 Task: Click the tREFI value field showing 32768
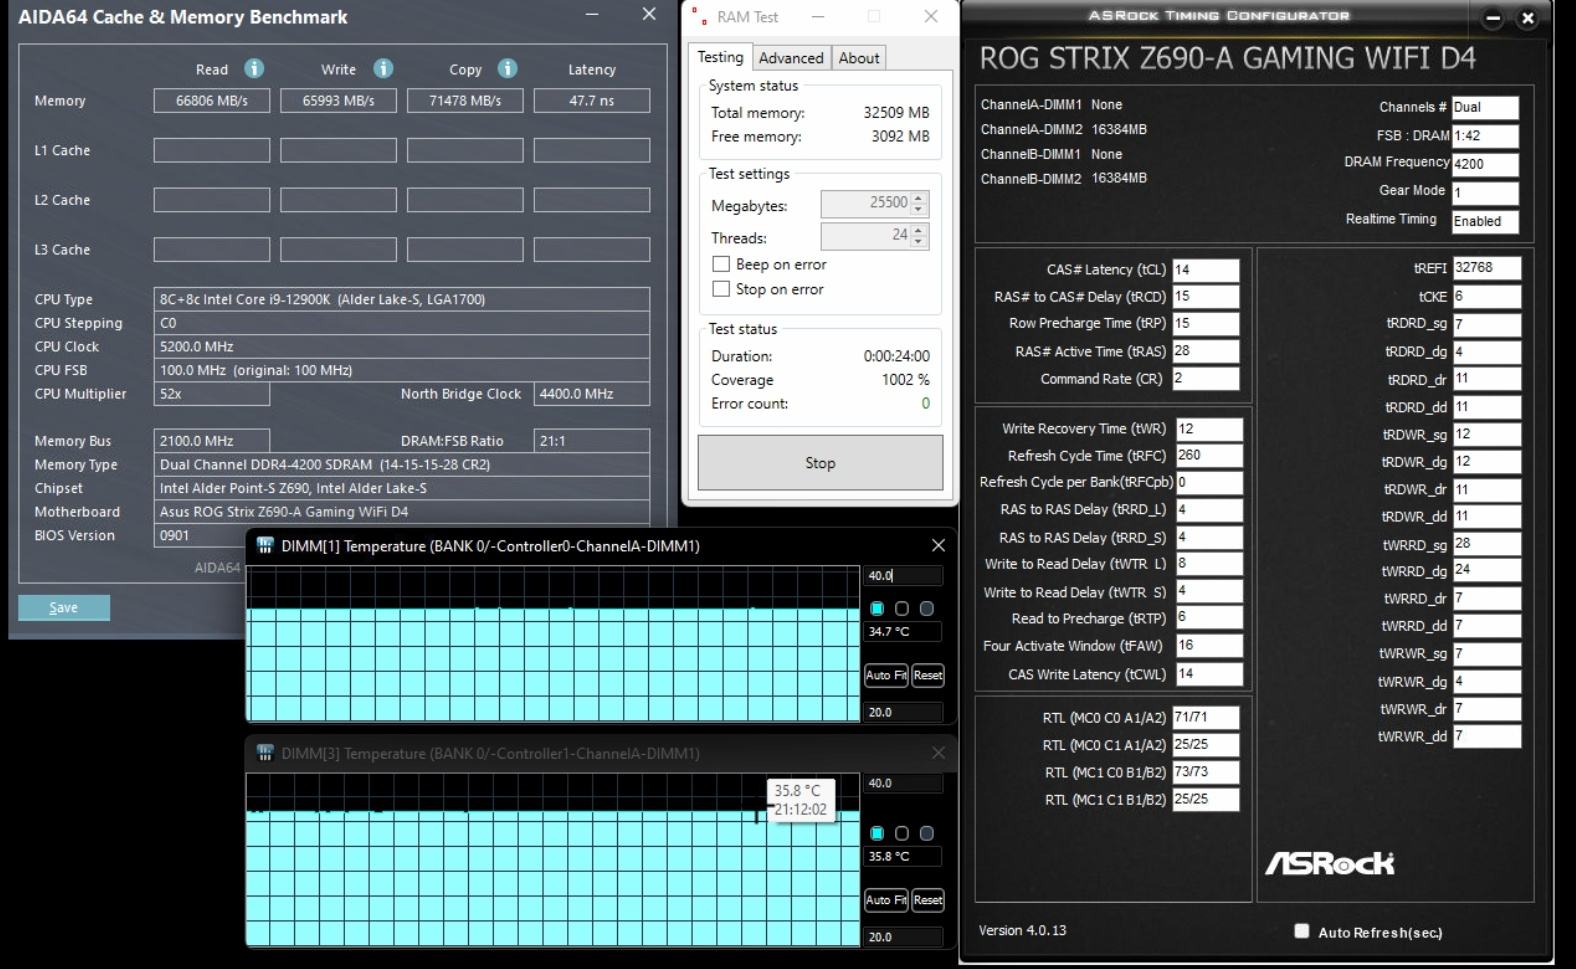(1487, 268)
